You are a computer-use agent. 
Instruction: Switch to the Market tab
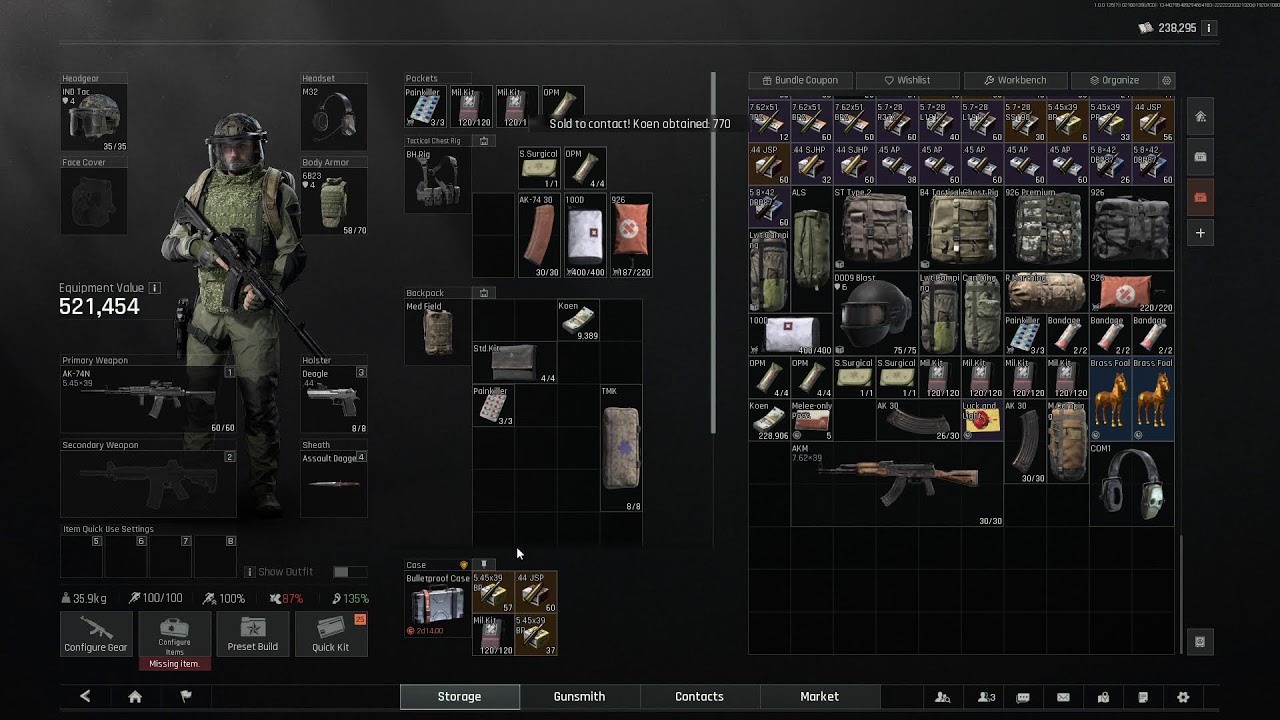pyautogui.click(x=819, y=696)
